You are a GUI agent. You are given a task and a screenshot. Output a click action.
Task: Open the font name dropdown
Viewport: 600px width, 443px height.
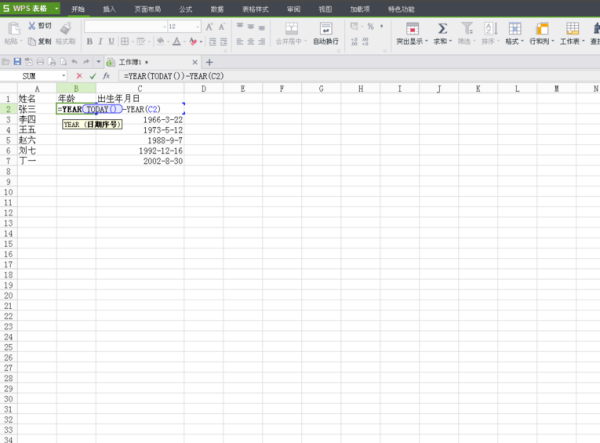[x=165, y=26]
